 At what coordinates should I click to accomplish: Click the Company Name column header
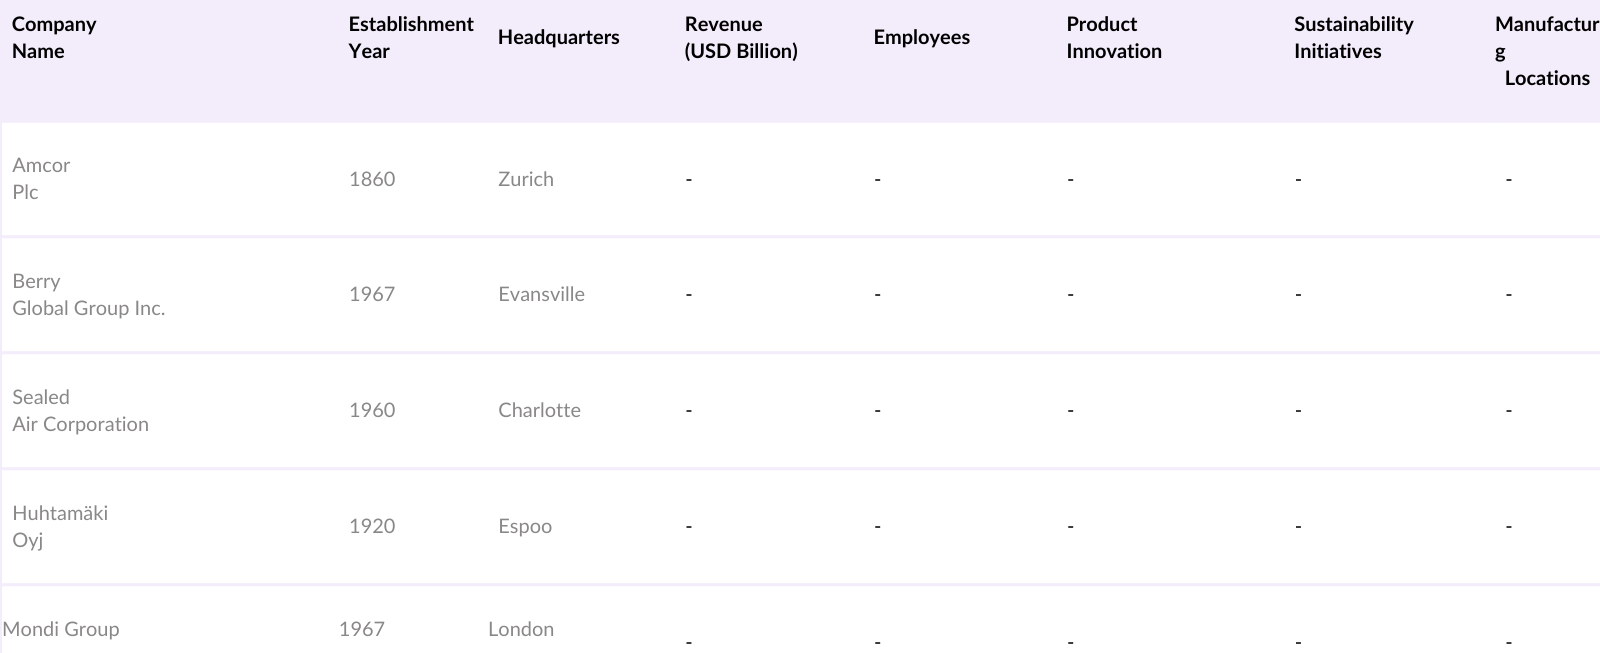tap(54, 38)
